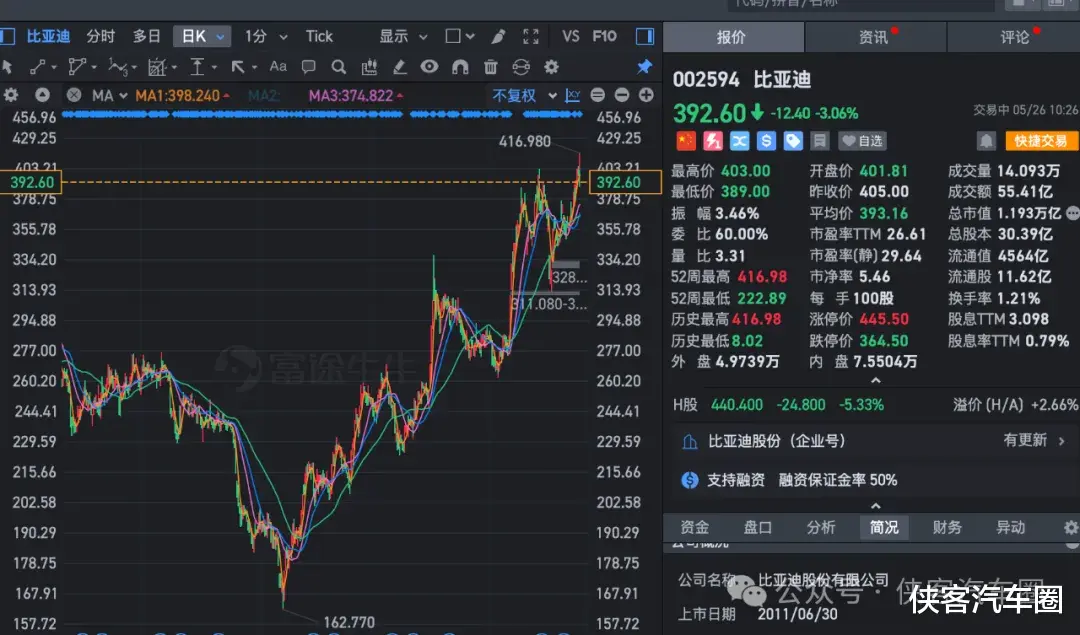This screenshot has height=635, width=1080.
Task: Click the blue shuffle connect icon
Action: click(x=740, y=141)
